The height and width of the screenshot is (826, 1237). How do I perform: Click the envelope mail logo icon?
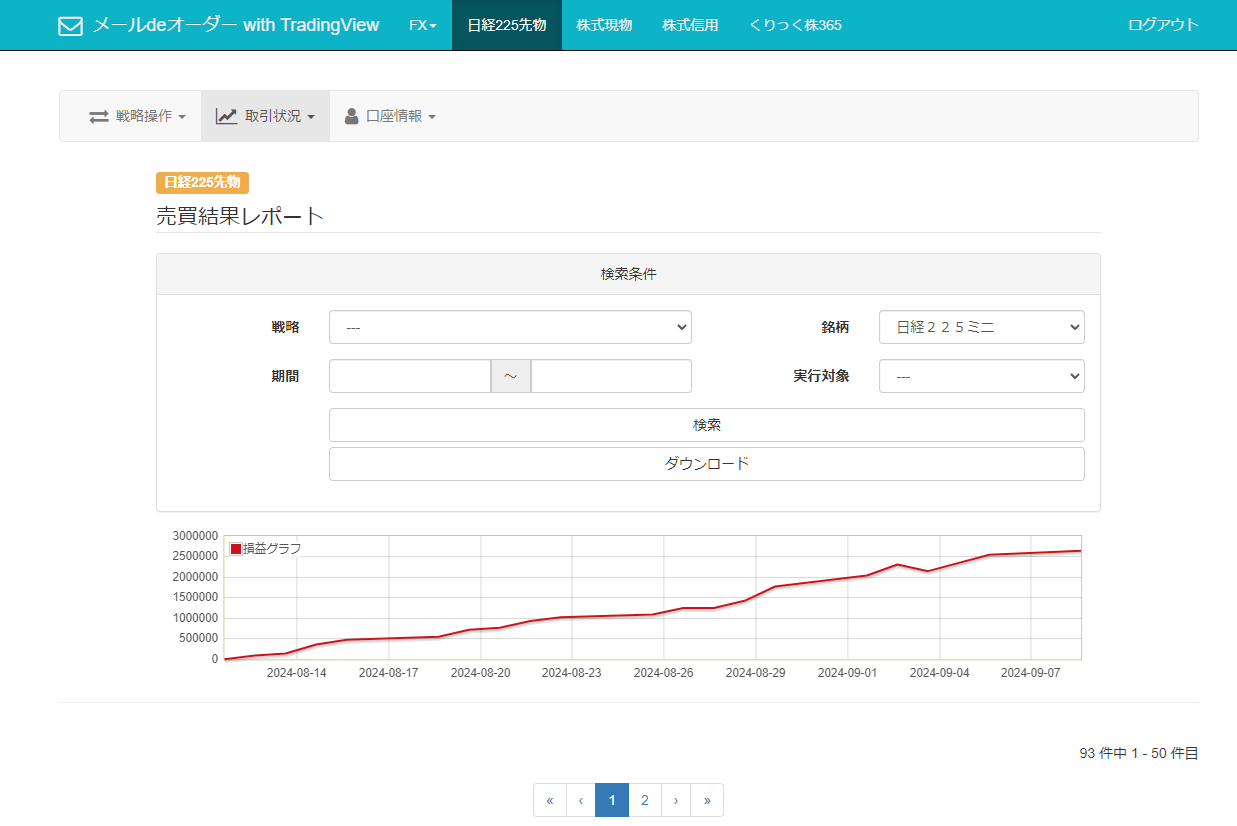70,26
